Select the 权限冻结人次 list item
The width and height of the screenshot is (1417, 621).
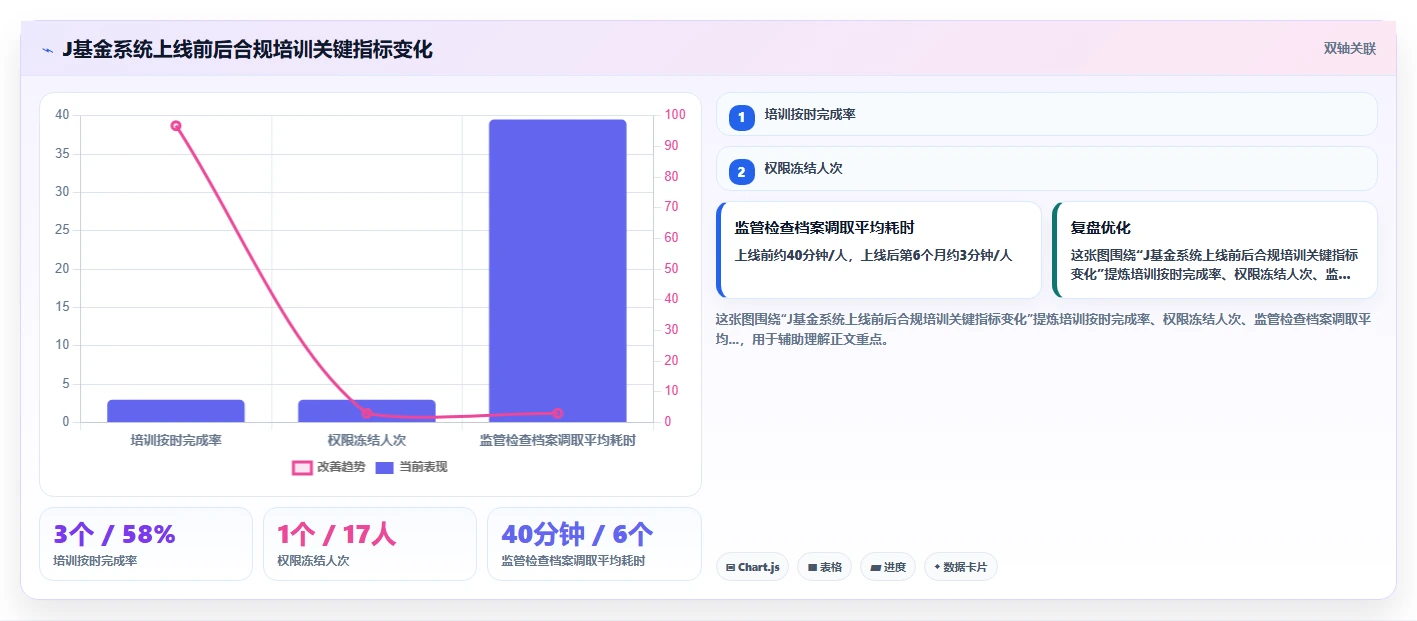1047,168
